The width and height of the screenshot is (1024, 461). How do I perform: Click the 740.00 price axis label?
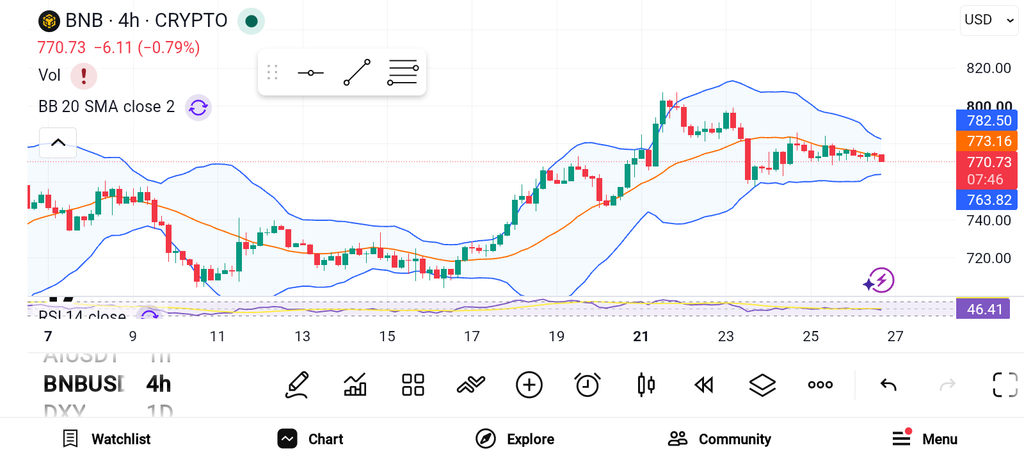(x=988, y=220)
